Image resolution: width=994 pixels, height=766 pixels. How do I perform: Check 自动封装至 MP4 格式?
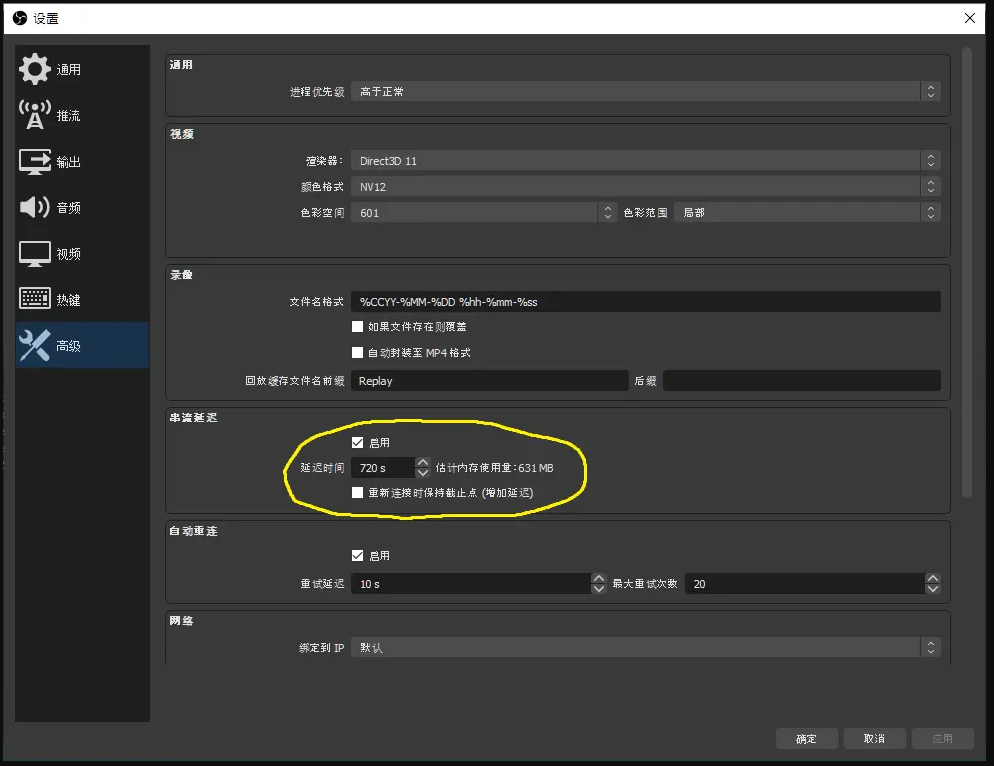point(358,351)
